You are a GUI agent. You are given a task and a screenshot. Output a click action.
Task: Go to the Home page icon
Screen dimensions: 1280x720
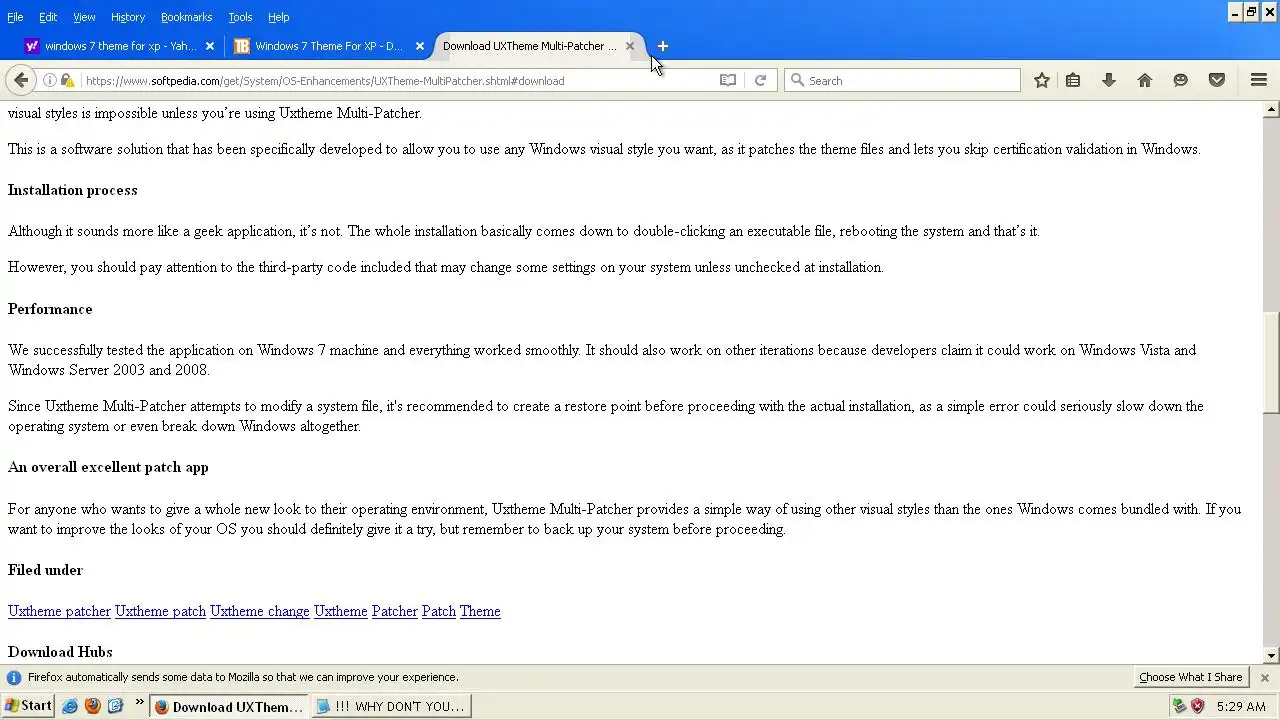[1145, 80]
